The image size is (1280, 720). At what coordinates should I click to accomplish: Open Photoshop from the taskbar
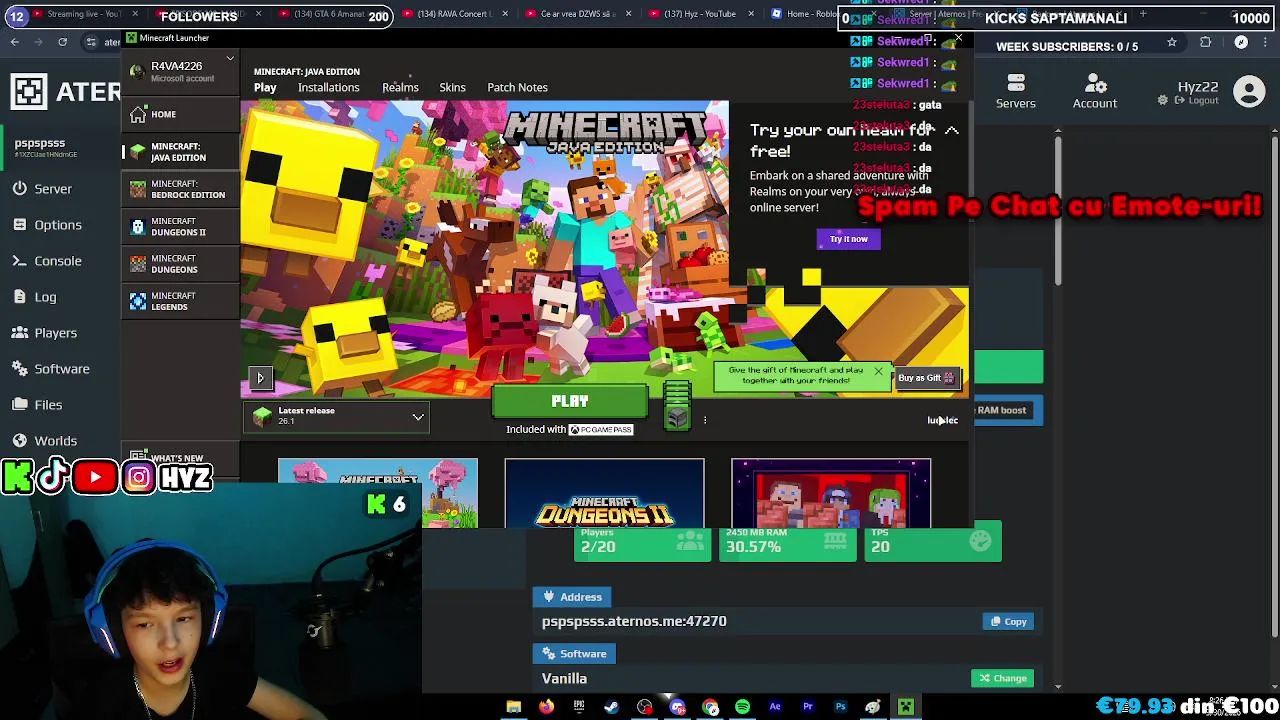[x=840, y=707]
